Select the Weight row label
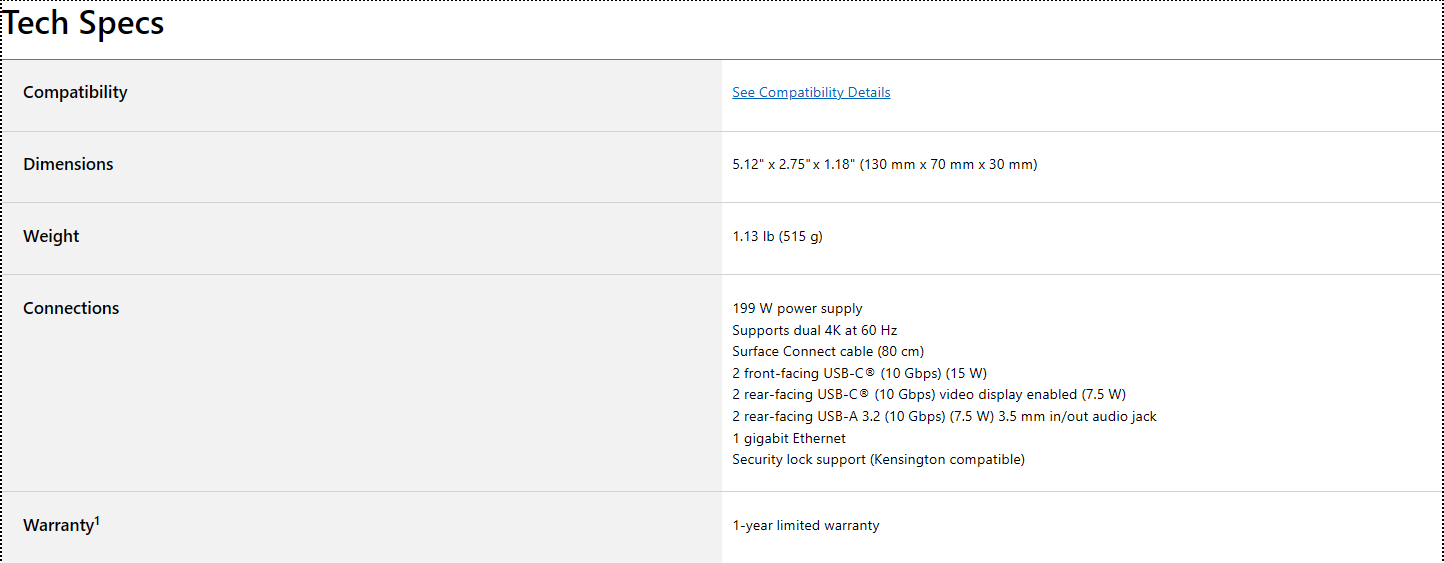This screenshot has width=1444, height=563. tap(51, 236)
